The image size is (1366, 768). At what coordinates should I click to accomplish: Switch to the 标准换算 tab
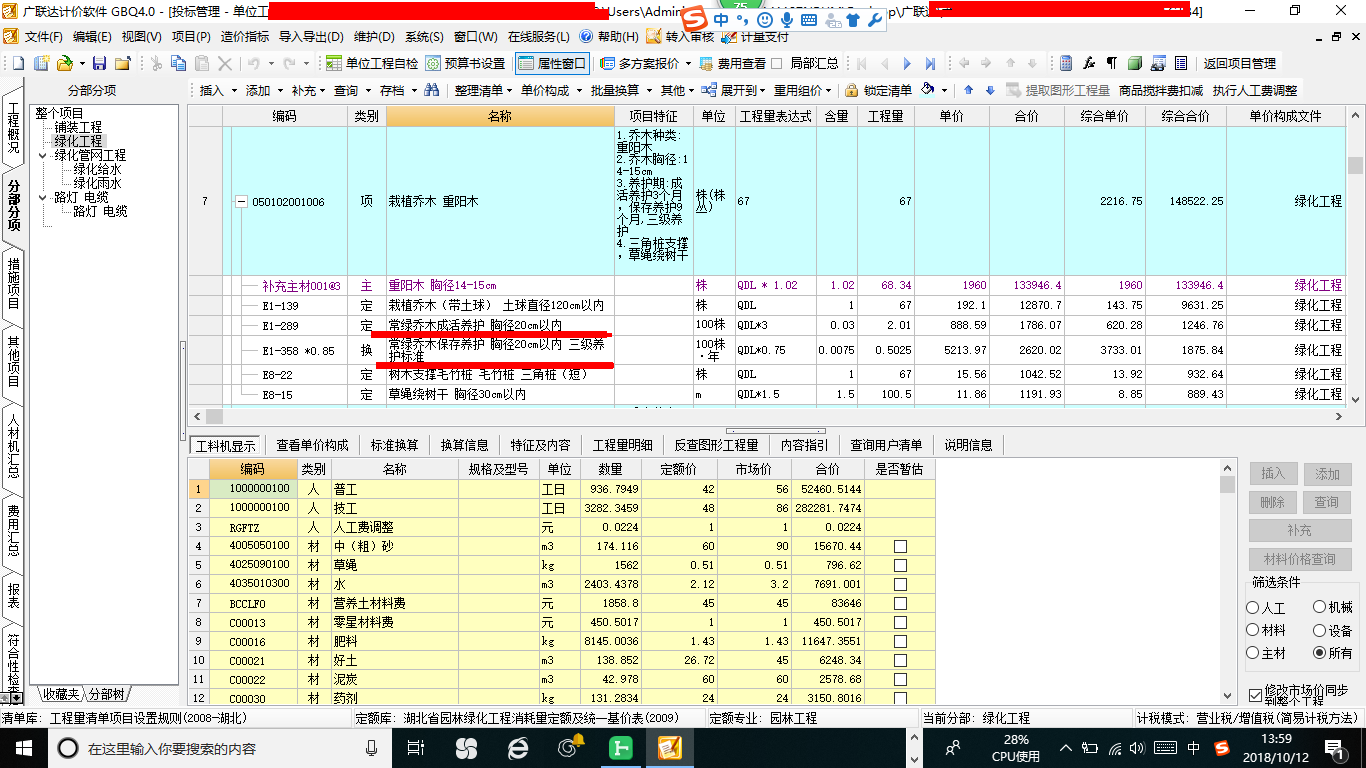tap(394, 445)
